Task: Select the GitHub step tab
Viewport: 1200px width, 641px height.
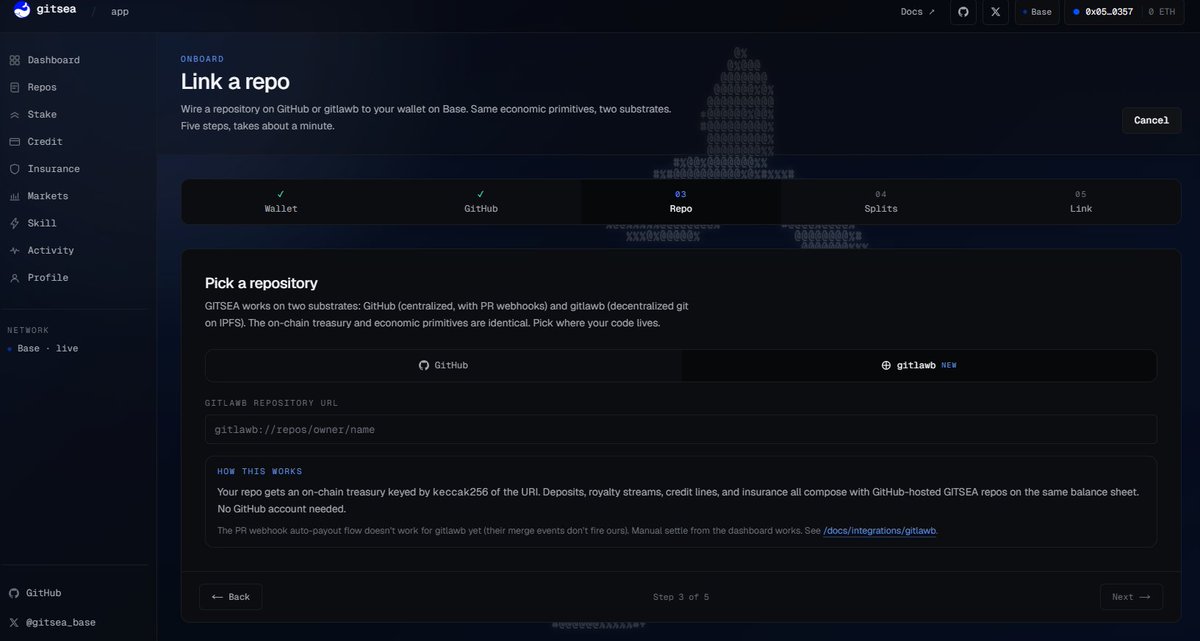Action: coord(481,202)
